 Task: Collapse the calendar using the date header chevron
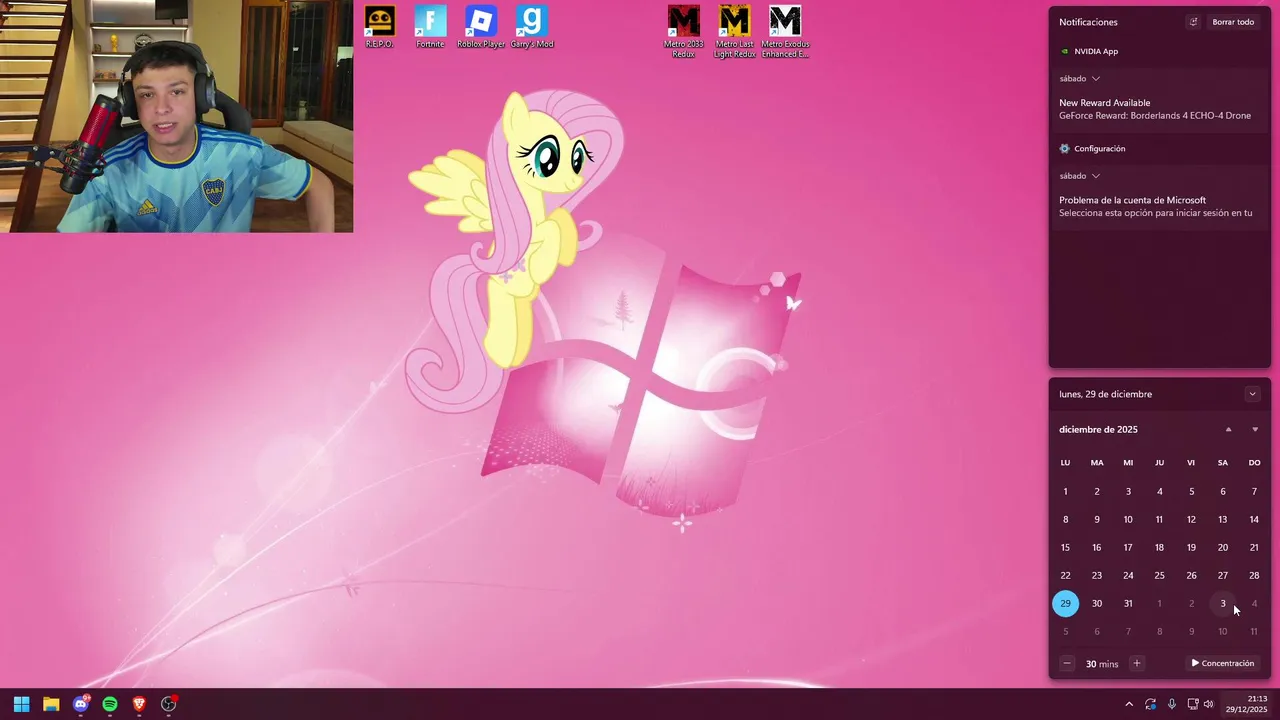click(1252, 394)
